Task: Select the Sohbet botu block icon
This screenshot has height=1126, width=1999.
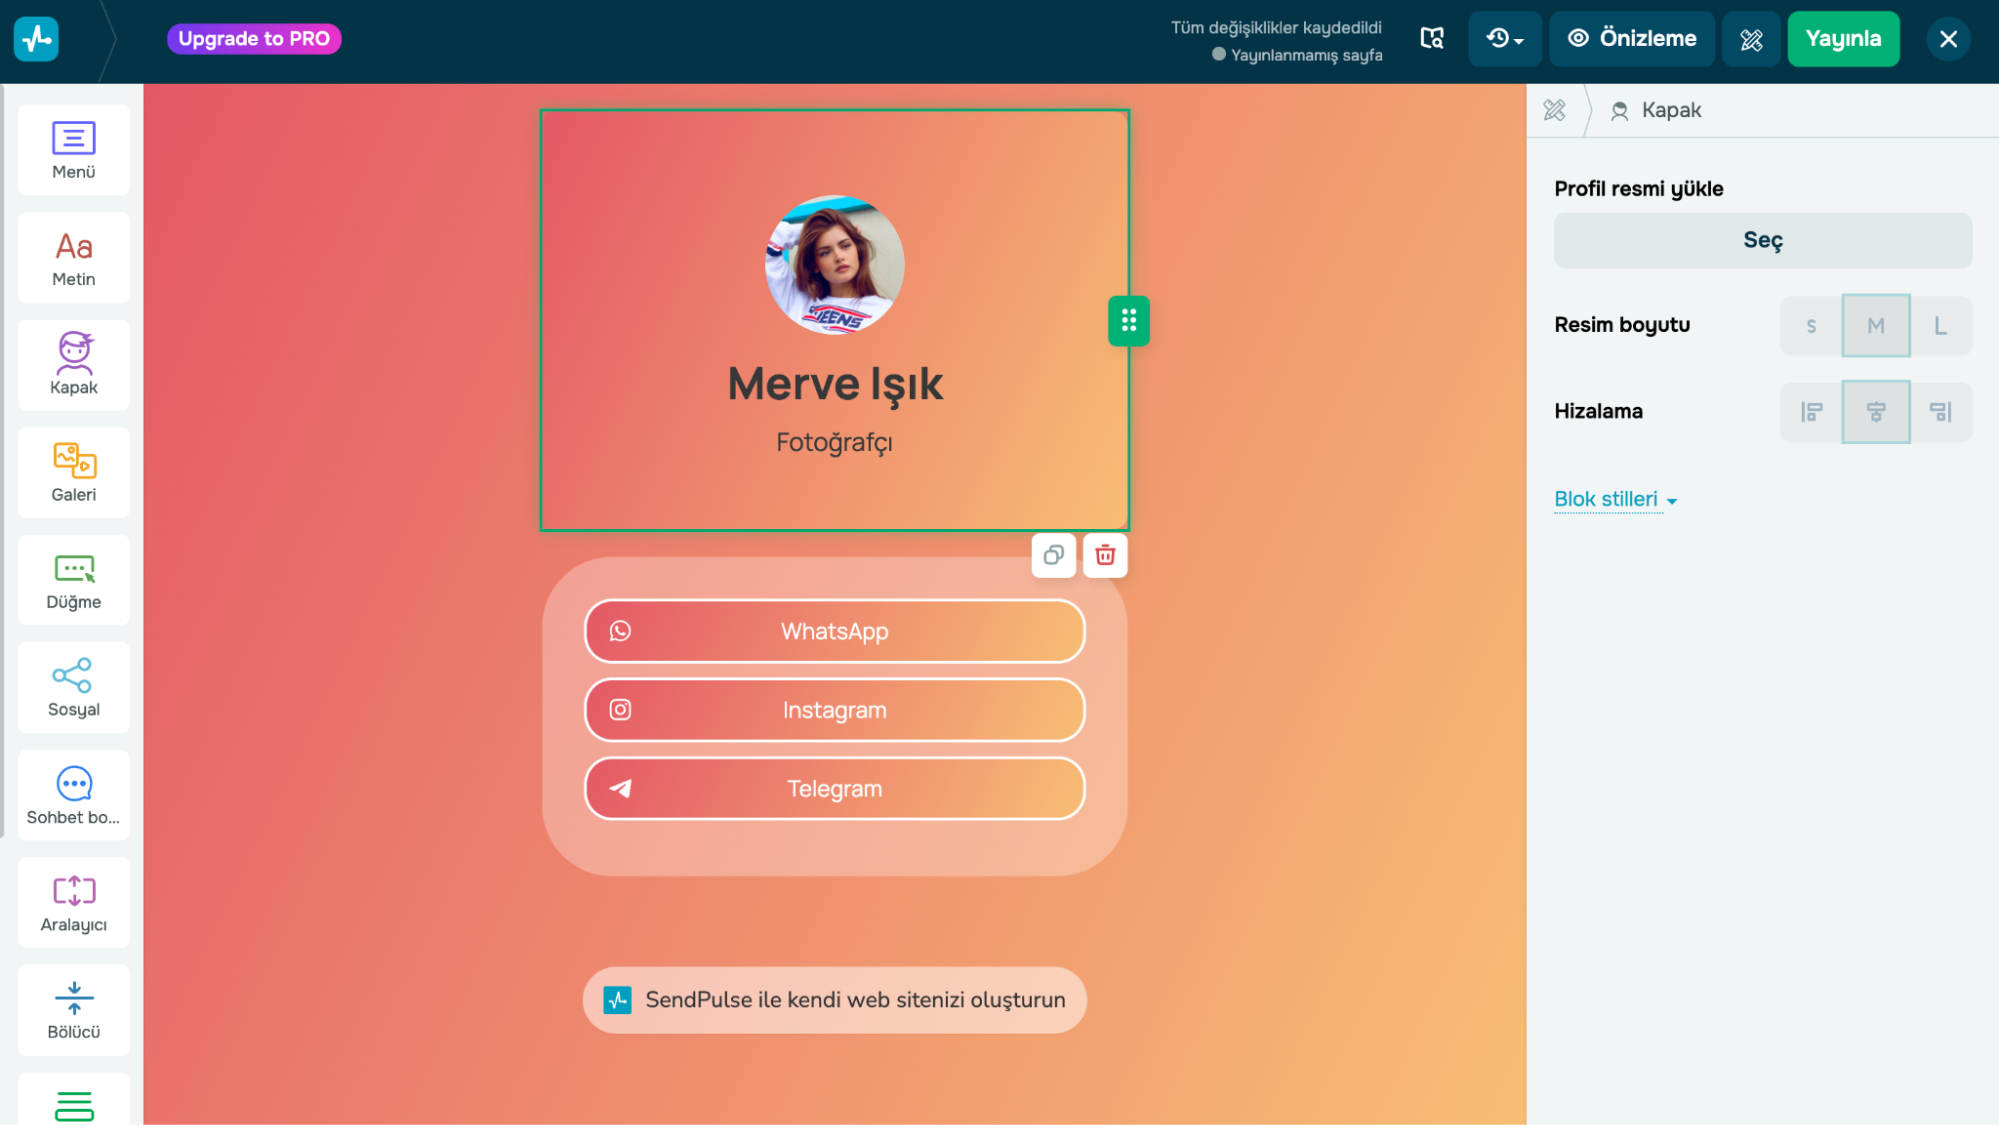Action: tap(72, 794)
